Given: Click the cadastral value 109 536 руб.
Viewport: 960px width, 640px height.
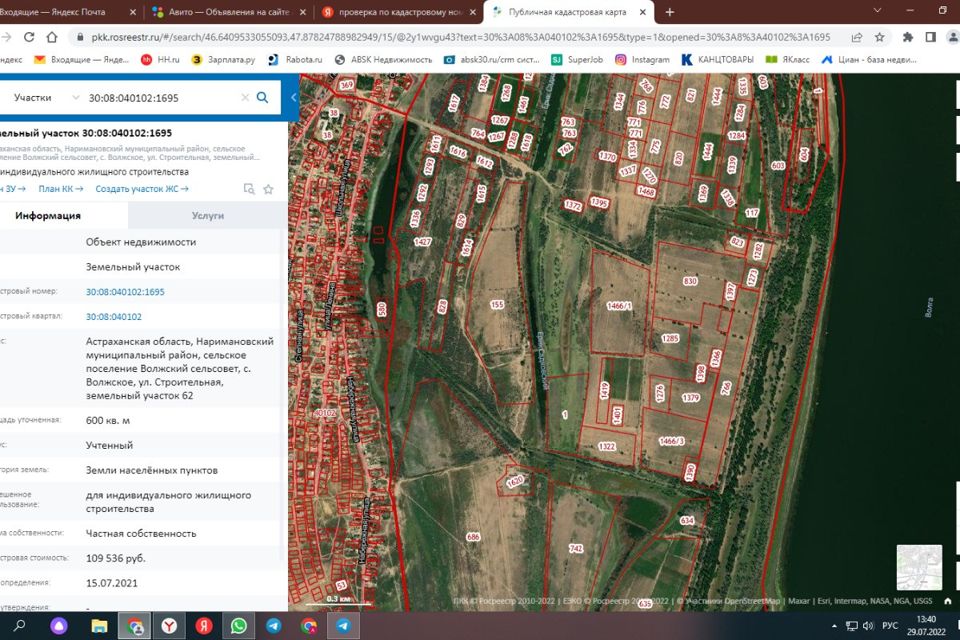Looking at the screenshot, I should (x=116, y=559).
